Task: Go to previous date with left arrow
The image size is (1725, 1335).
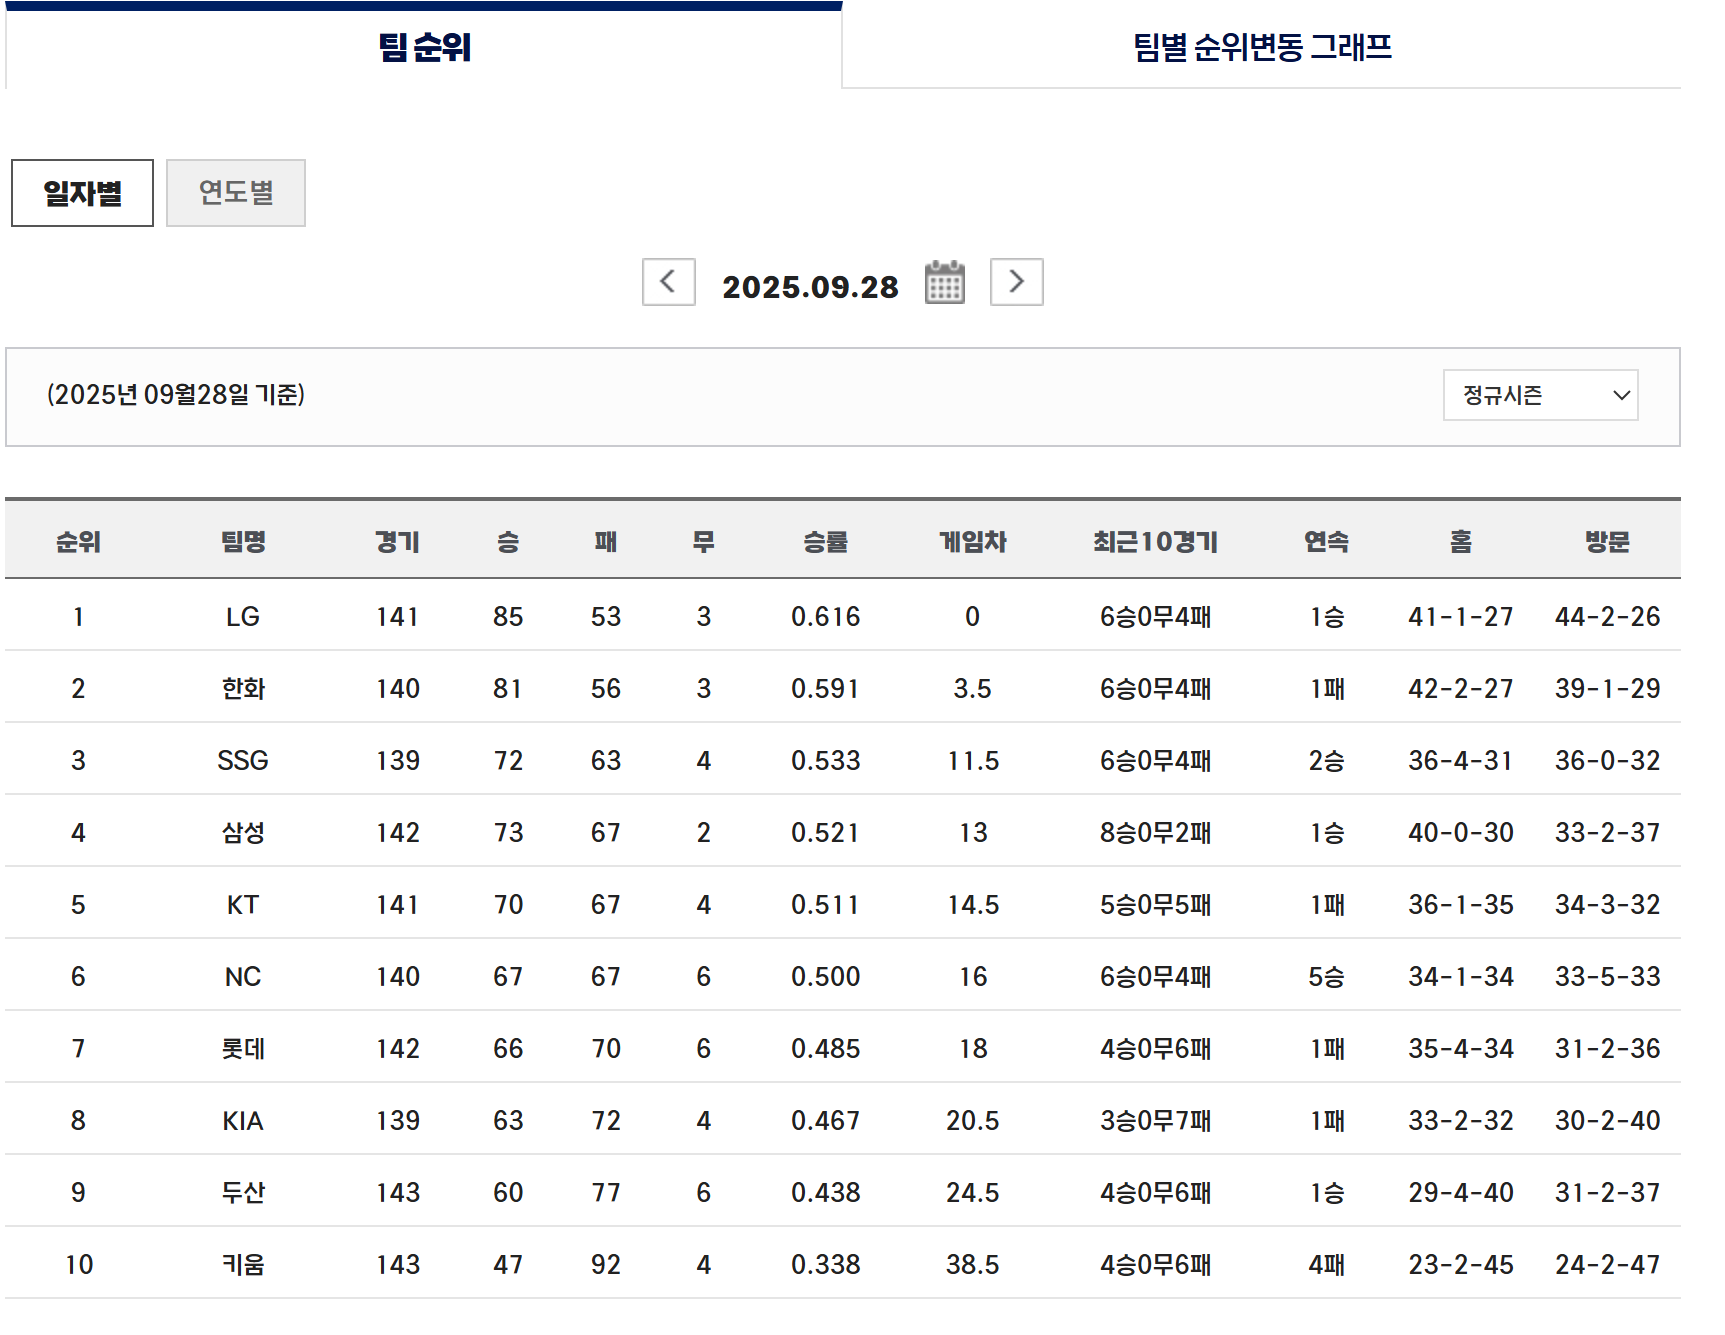Action: (x=668, y=282)
